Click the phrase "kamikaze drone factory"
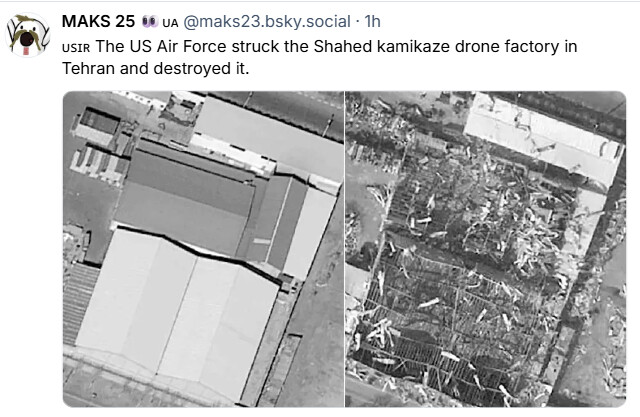640x417 pixels. pos(469,47)
